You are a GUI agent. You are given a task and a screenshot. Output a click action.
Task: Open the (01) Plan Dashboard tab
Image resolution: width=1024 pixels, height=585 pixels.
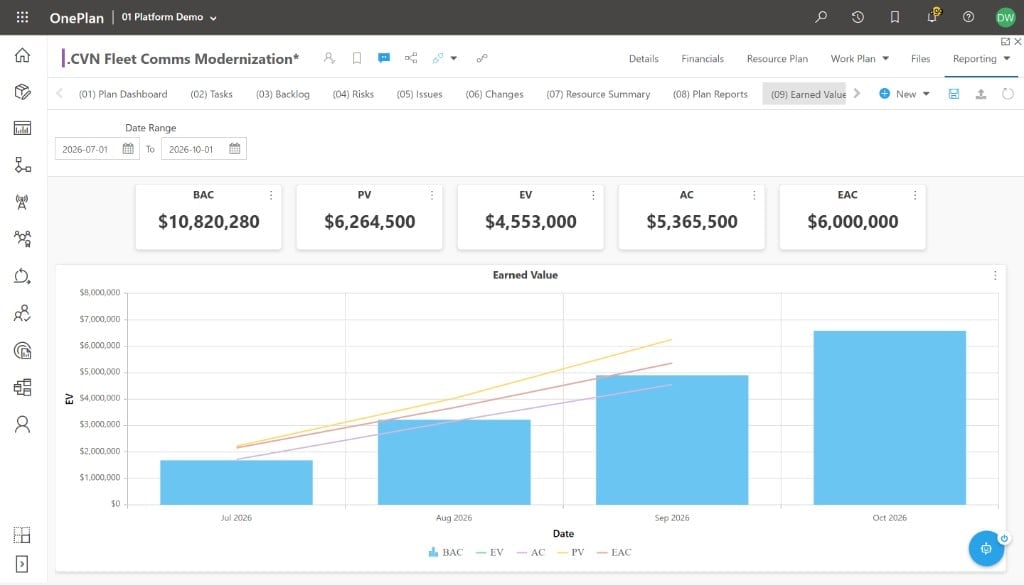point(123,94)
